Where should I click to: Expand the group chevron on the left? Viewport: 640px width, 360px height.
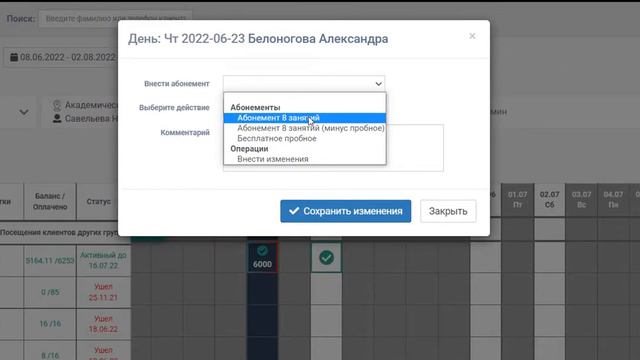pyautogui.click(x=24, y=112)
